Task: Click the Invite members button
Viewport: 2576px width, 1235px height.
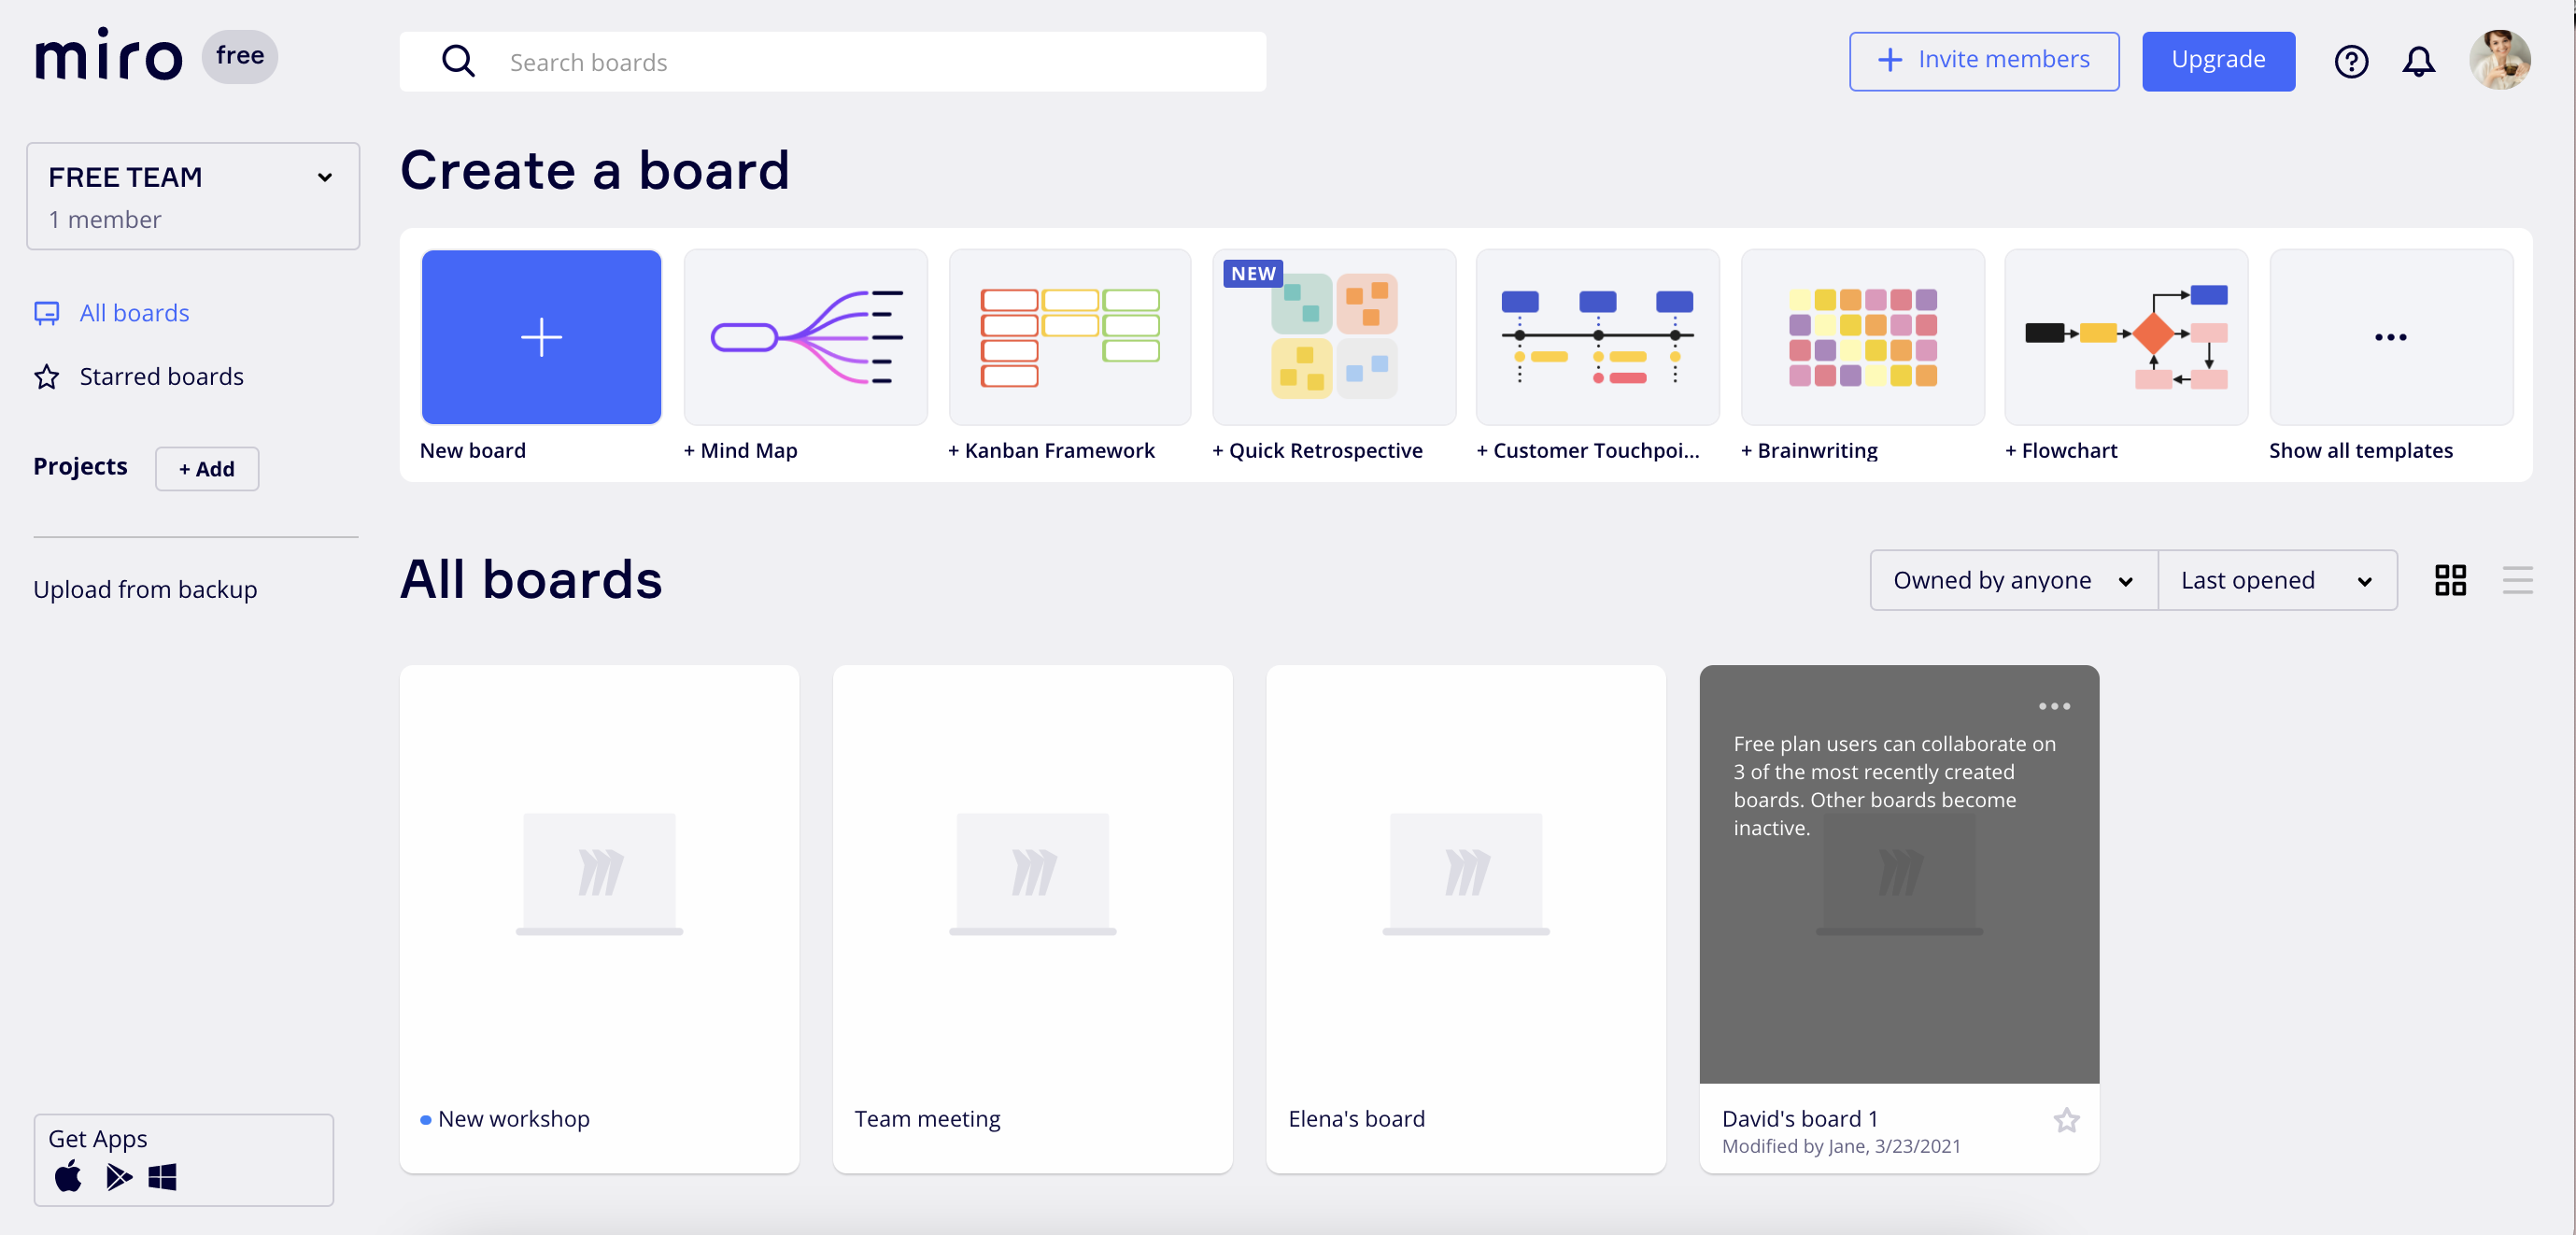Action: [x=1983, y=61]
